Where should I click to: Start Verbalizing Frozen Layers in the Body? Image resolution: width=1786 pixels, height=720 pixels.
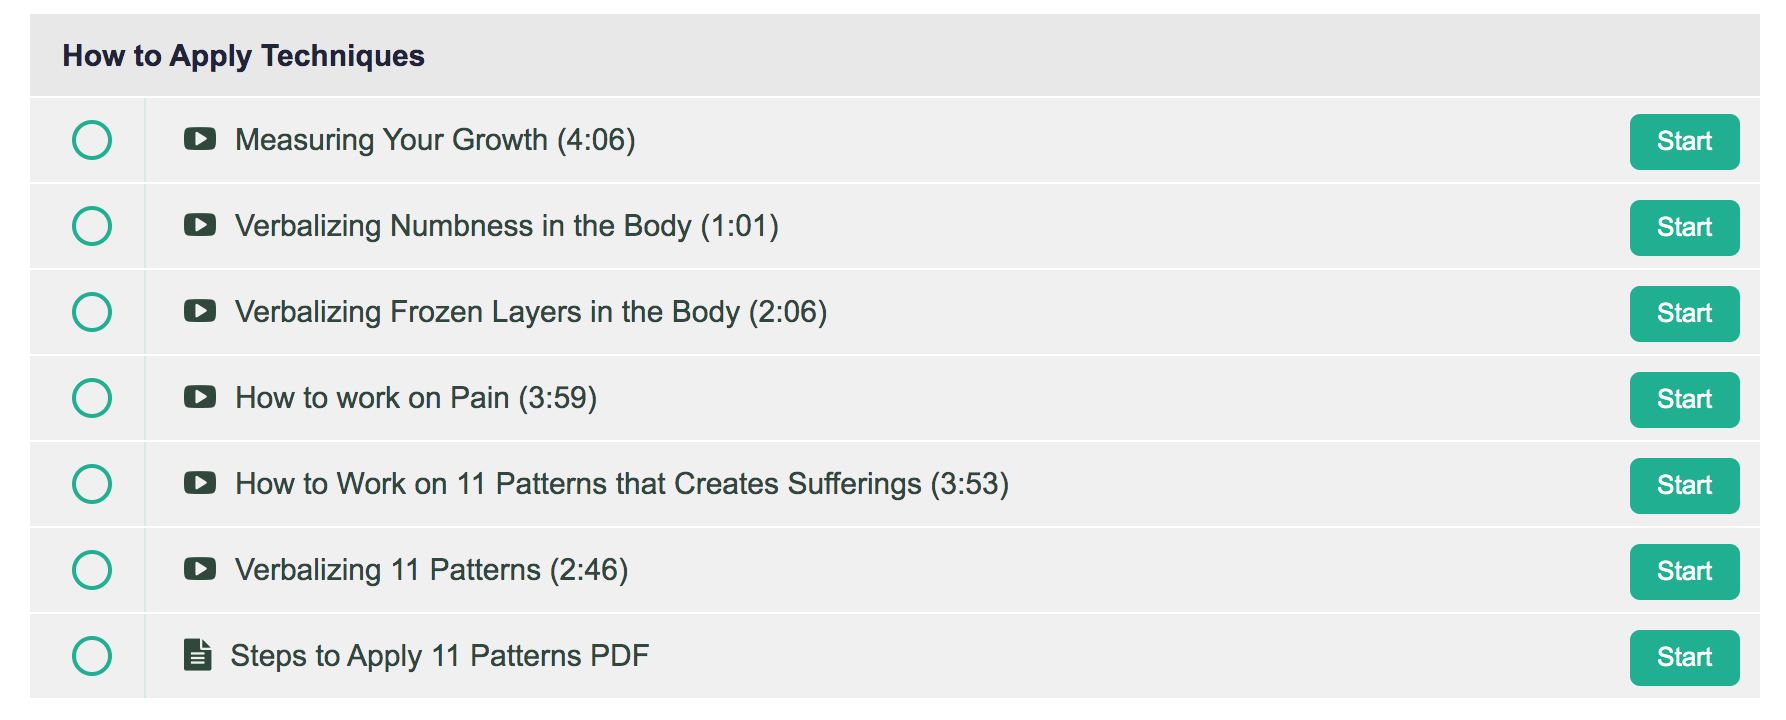(x=1684, y=313)
